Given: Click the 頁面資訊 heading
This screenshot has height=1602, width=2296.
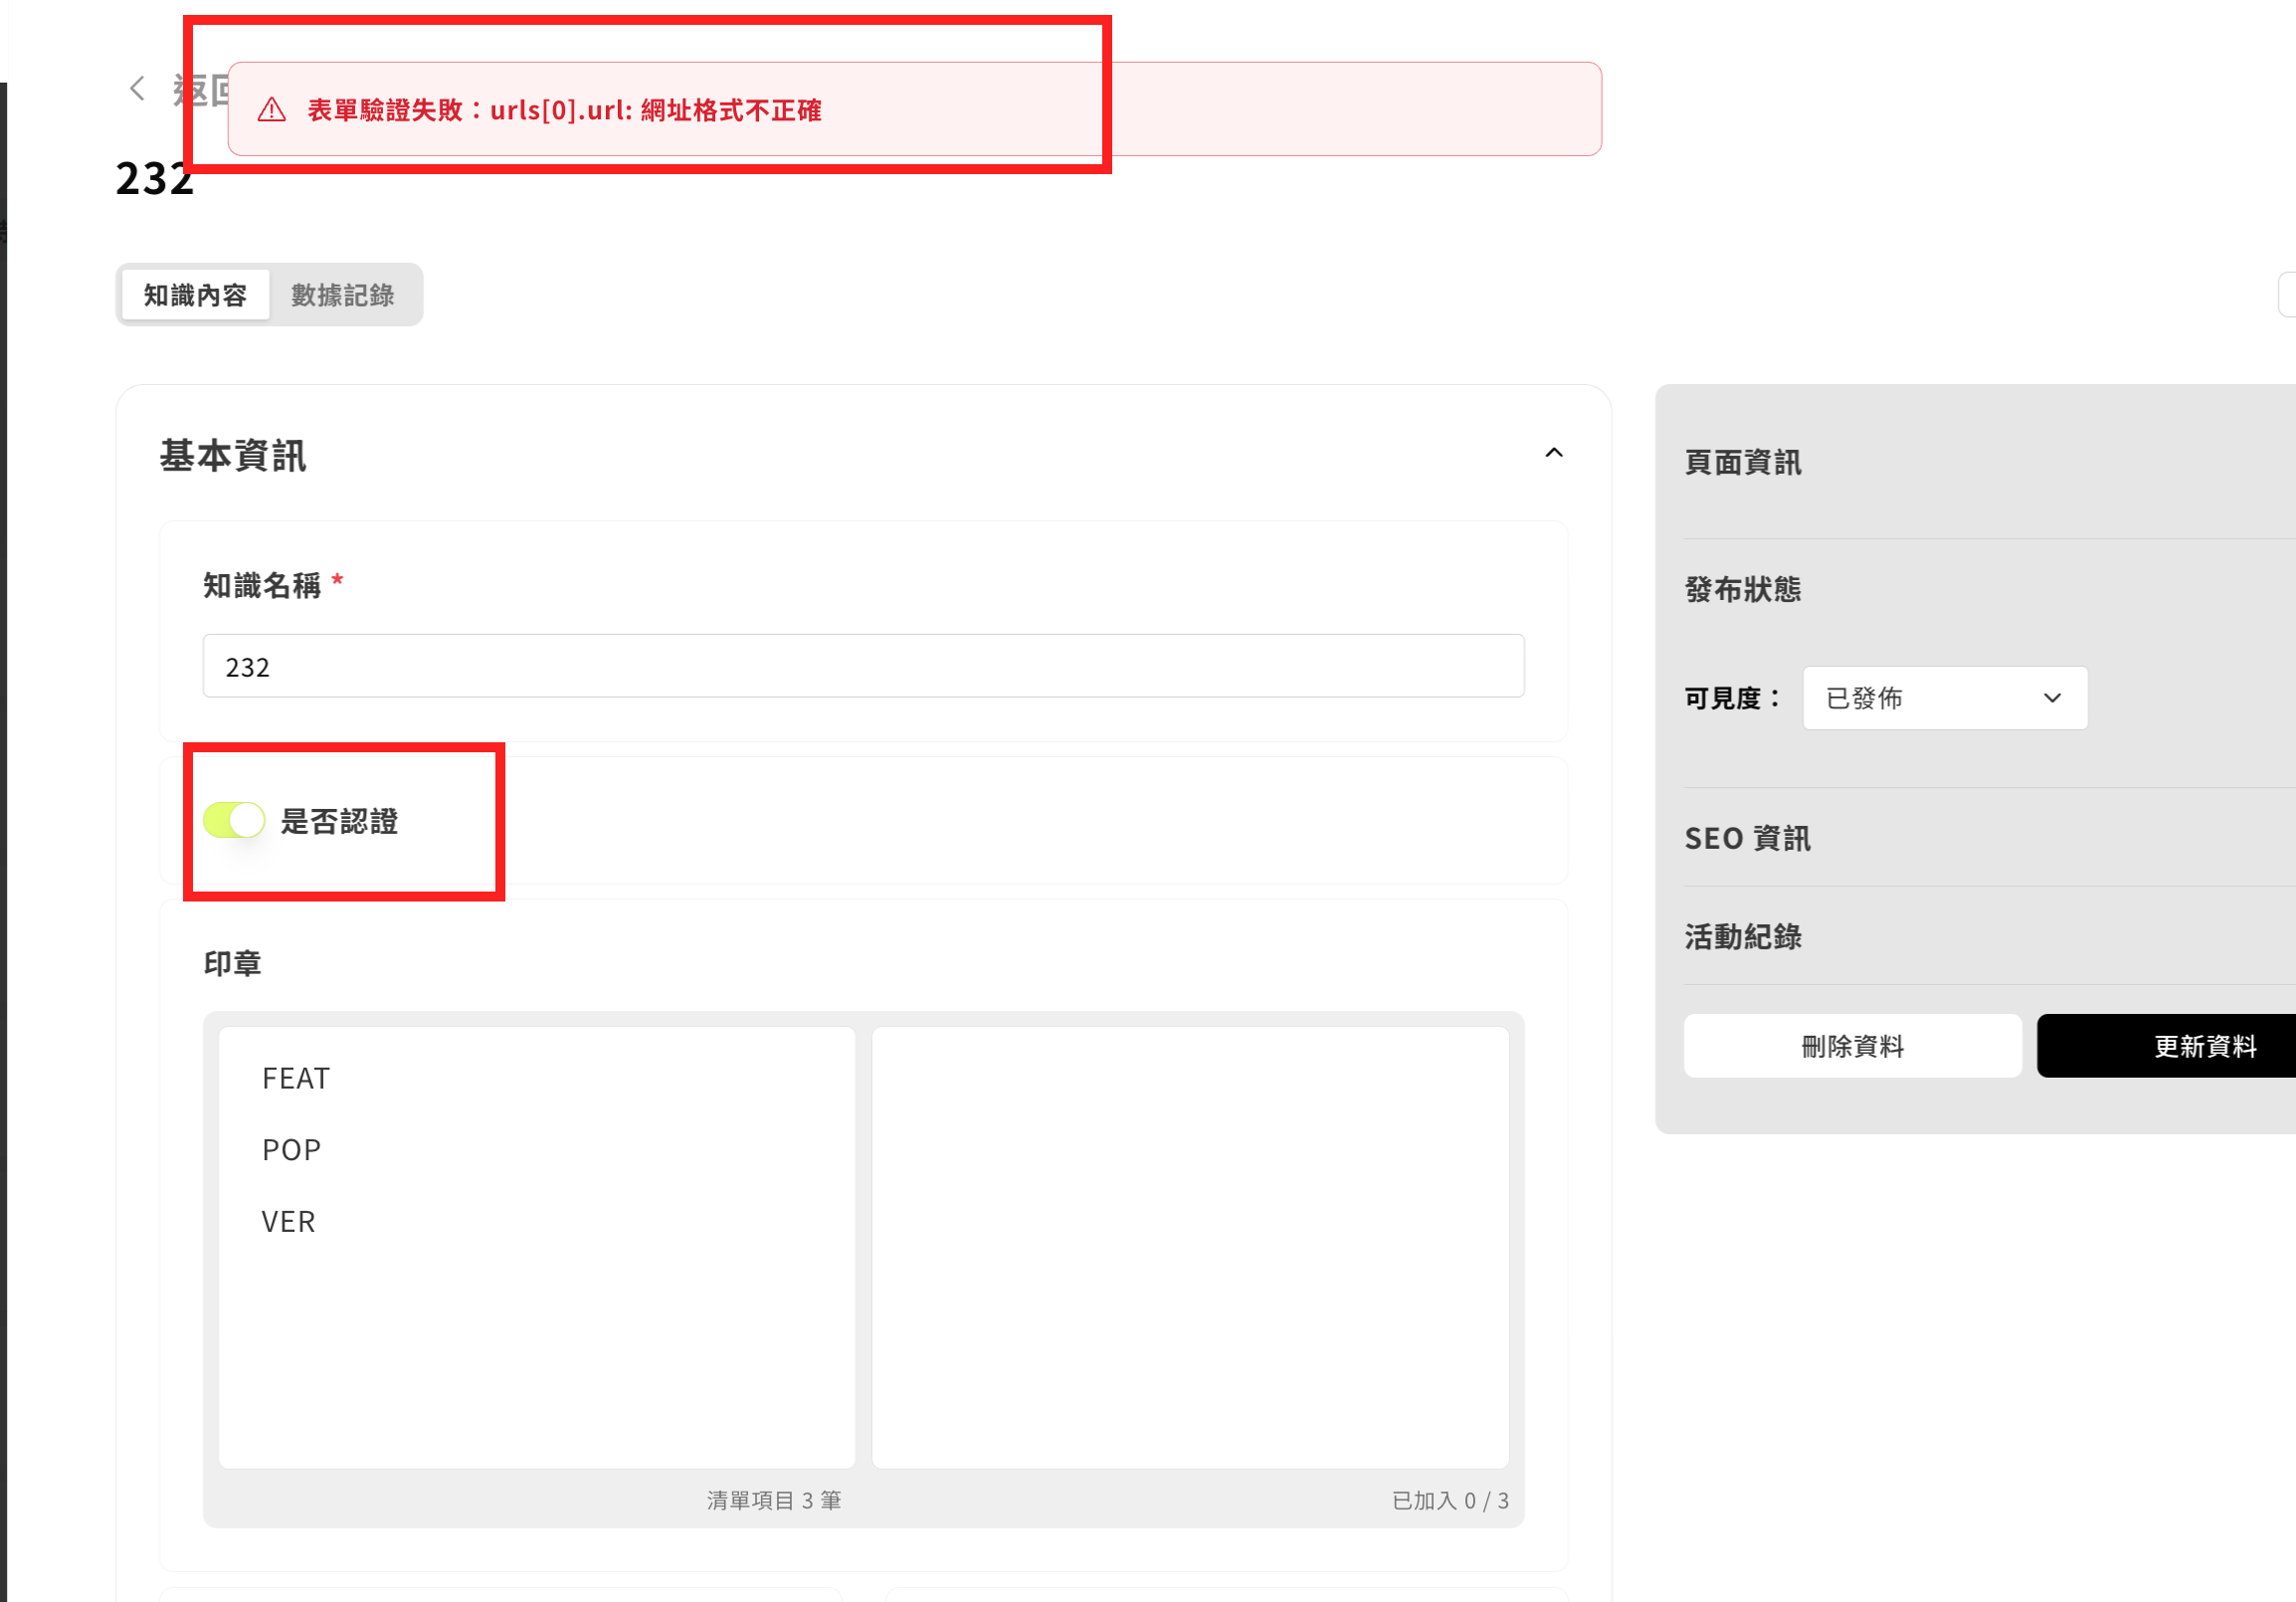Looking at the screenshot, I should [1742, 463].
